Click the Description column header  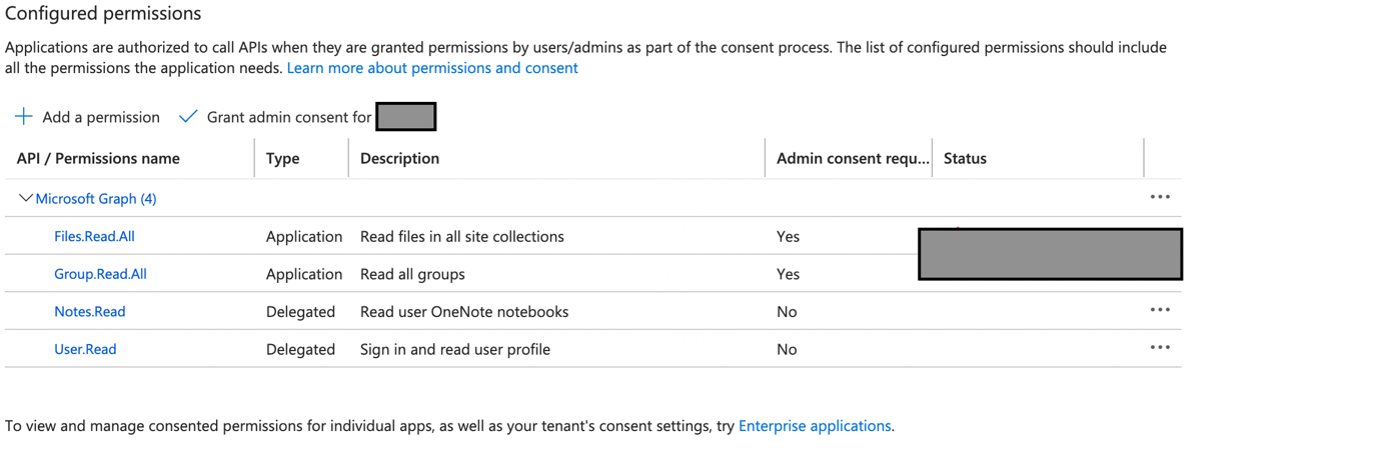pyautogui.click(x=399, y=158)
